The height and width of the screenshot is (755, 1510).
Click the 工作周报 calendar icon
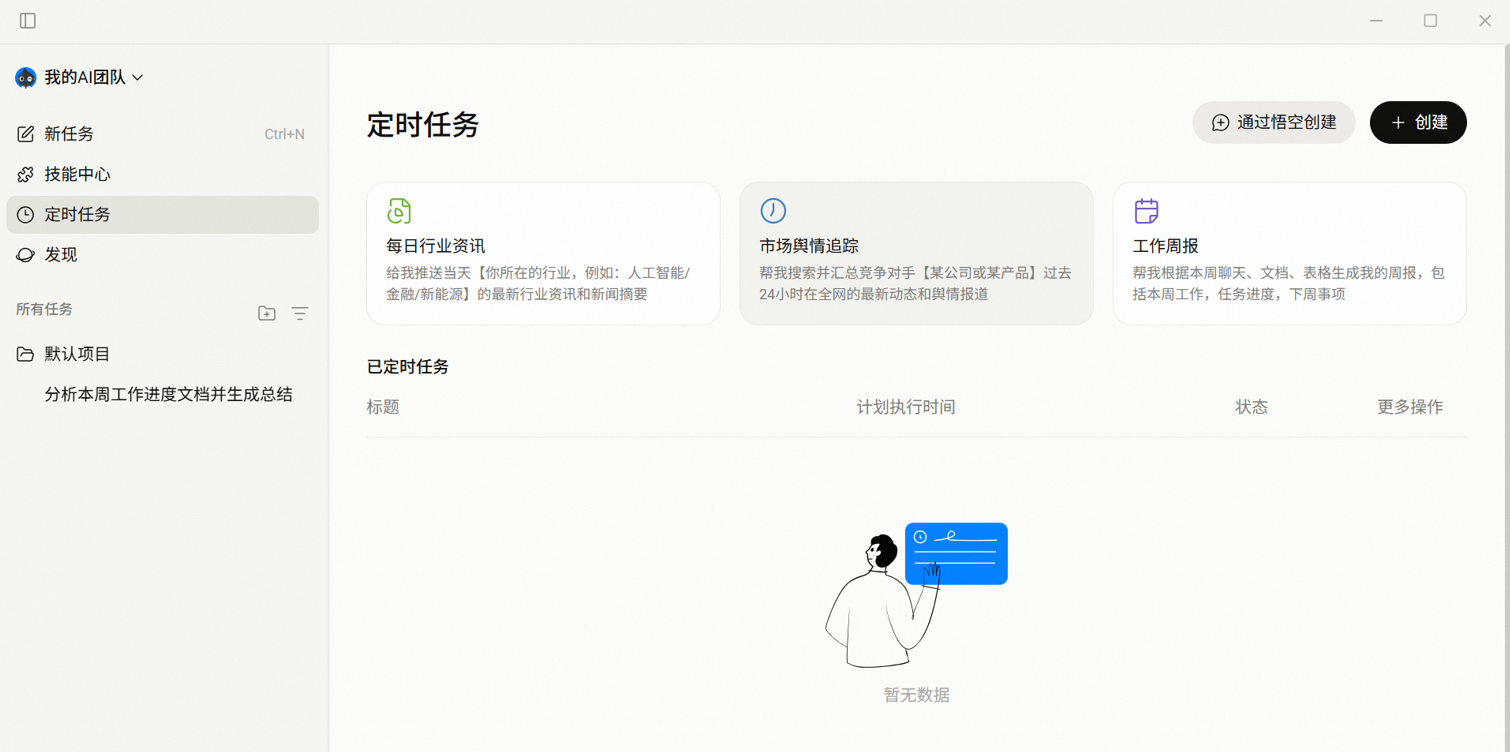tap(1145, 210)
